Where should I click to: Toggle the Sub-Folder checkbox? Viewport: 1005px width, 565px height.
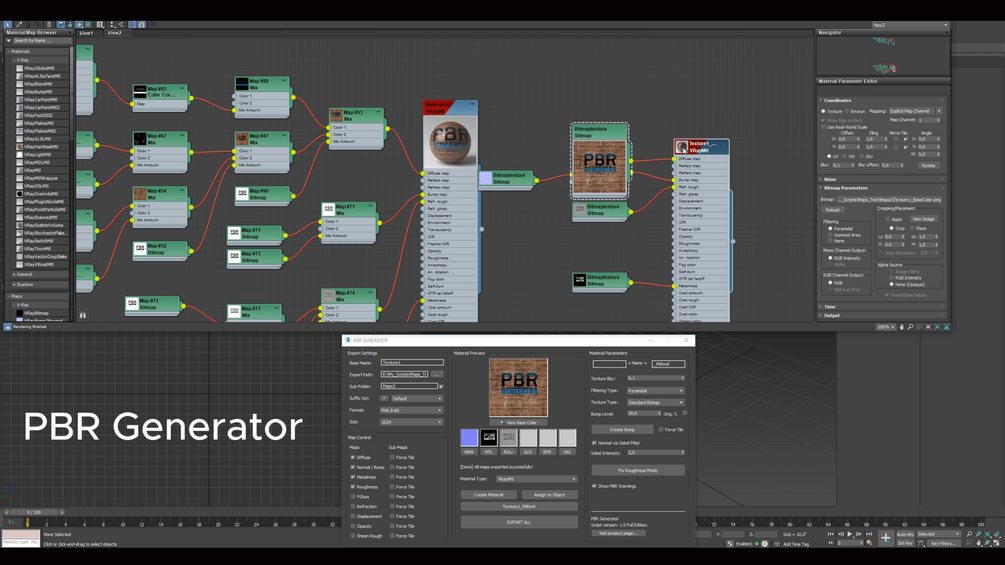pyautogui.click(x=441, y=386)
